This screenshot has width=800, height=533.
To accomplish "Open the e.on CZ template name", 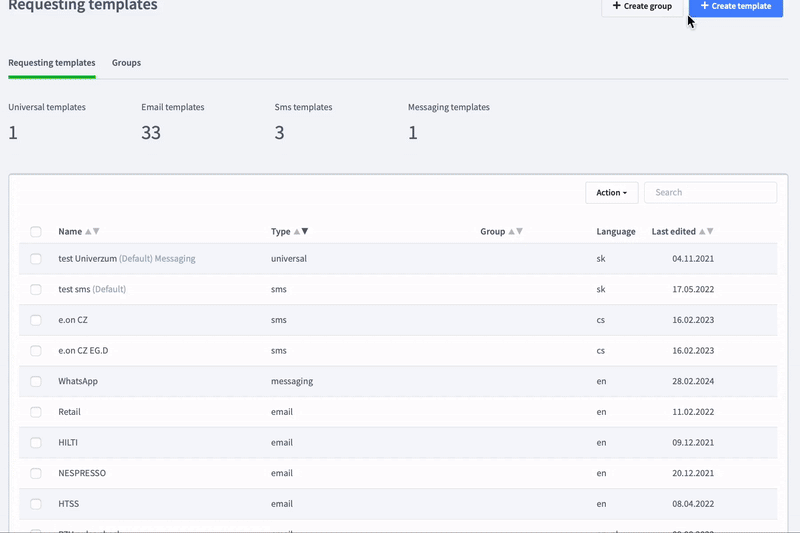I will pos(73,320).
